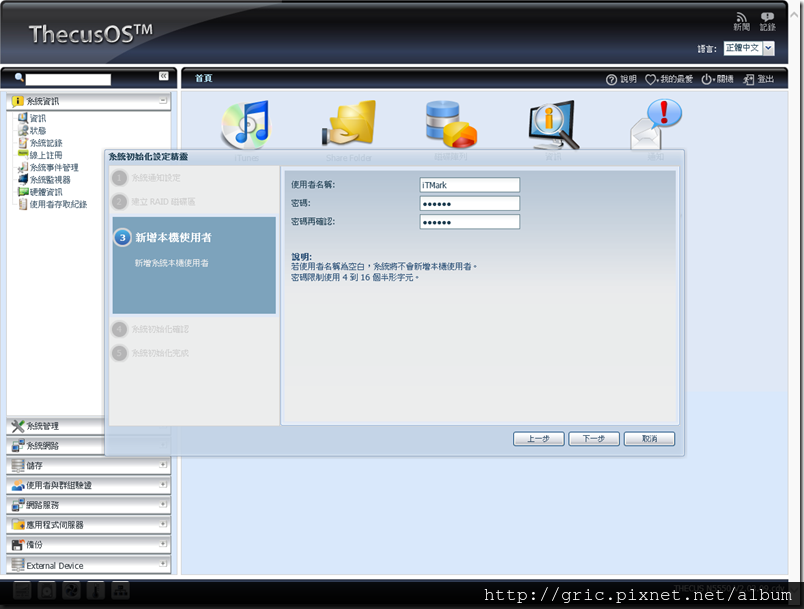Open the 線上註冊 tree item
Screen dimensions: 804x609
pyautogui.click(x=40, y=155)
